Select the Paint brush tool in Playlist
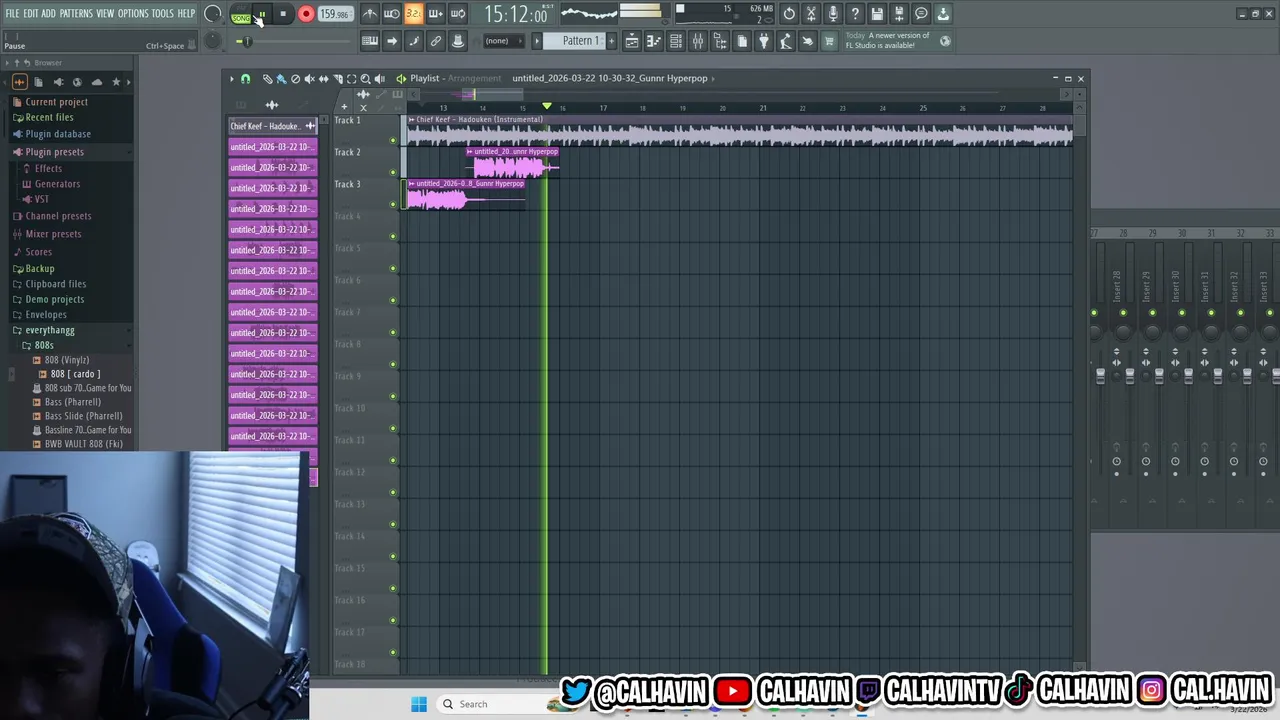 281,78
